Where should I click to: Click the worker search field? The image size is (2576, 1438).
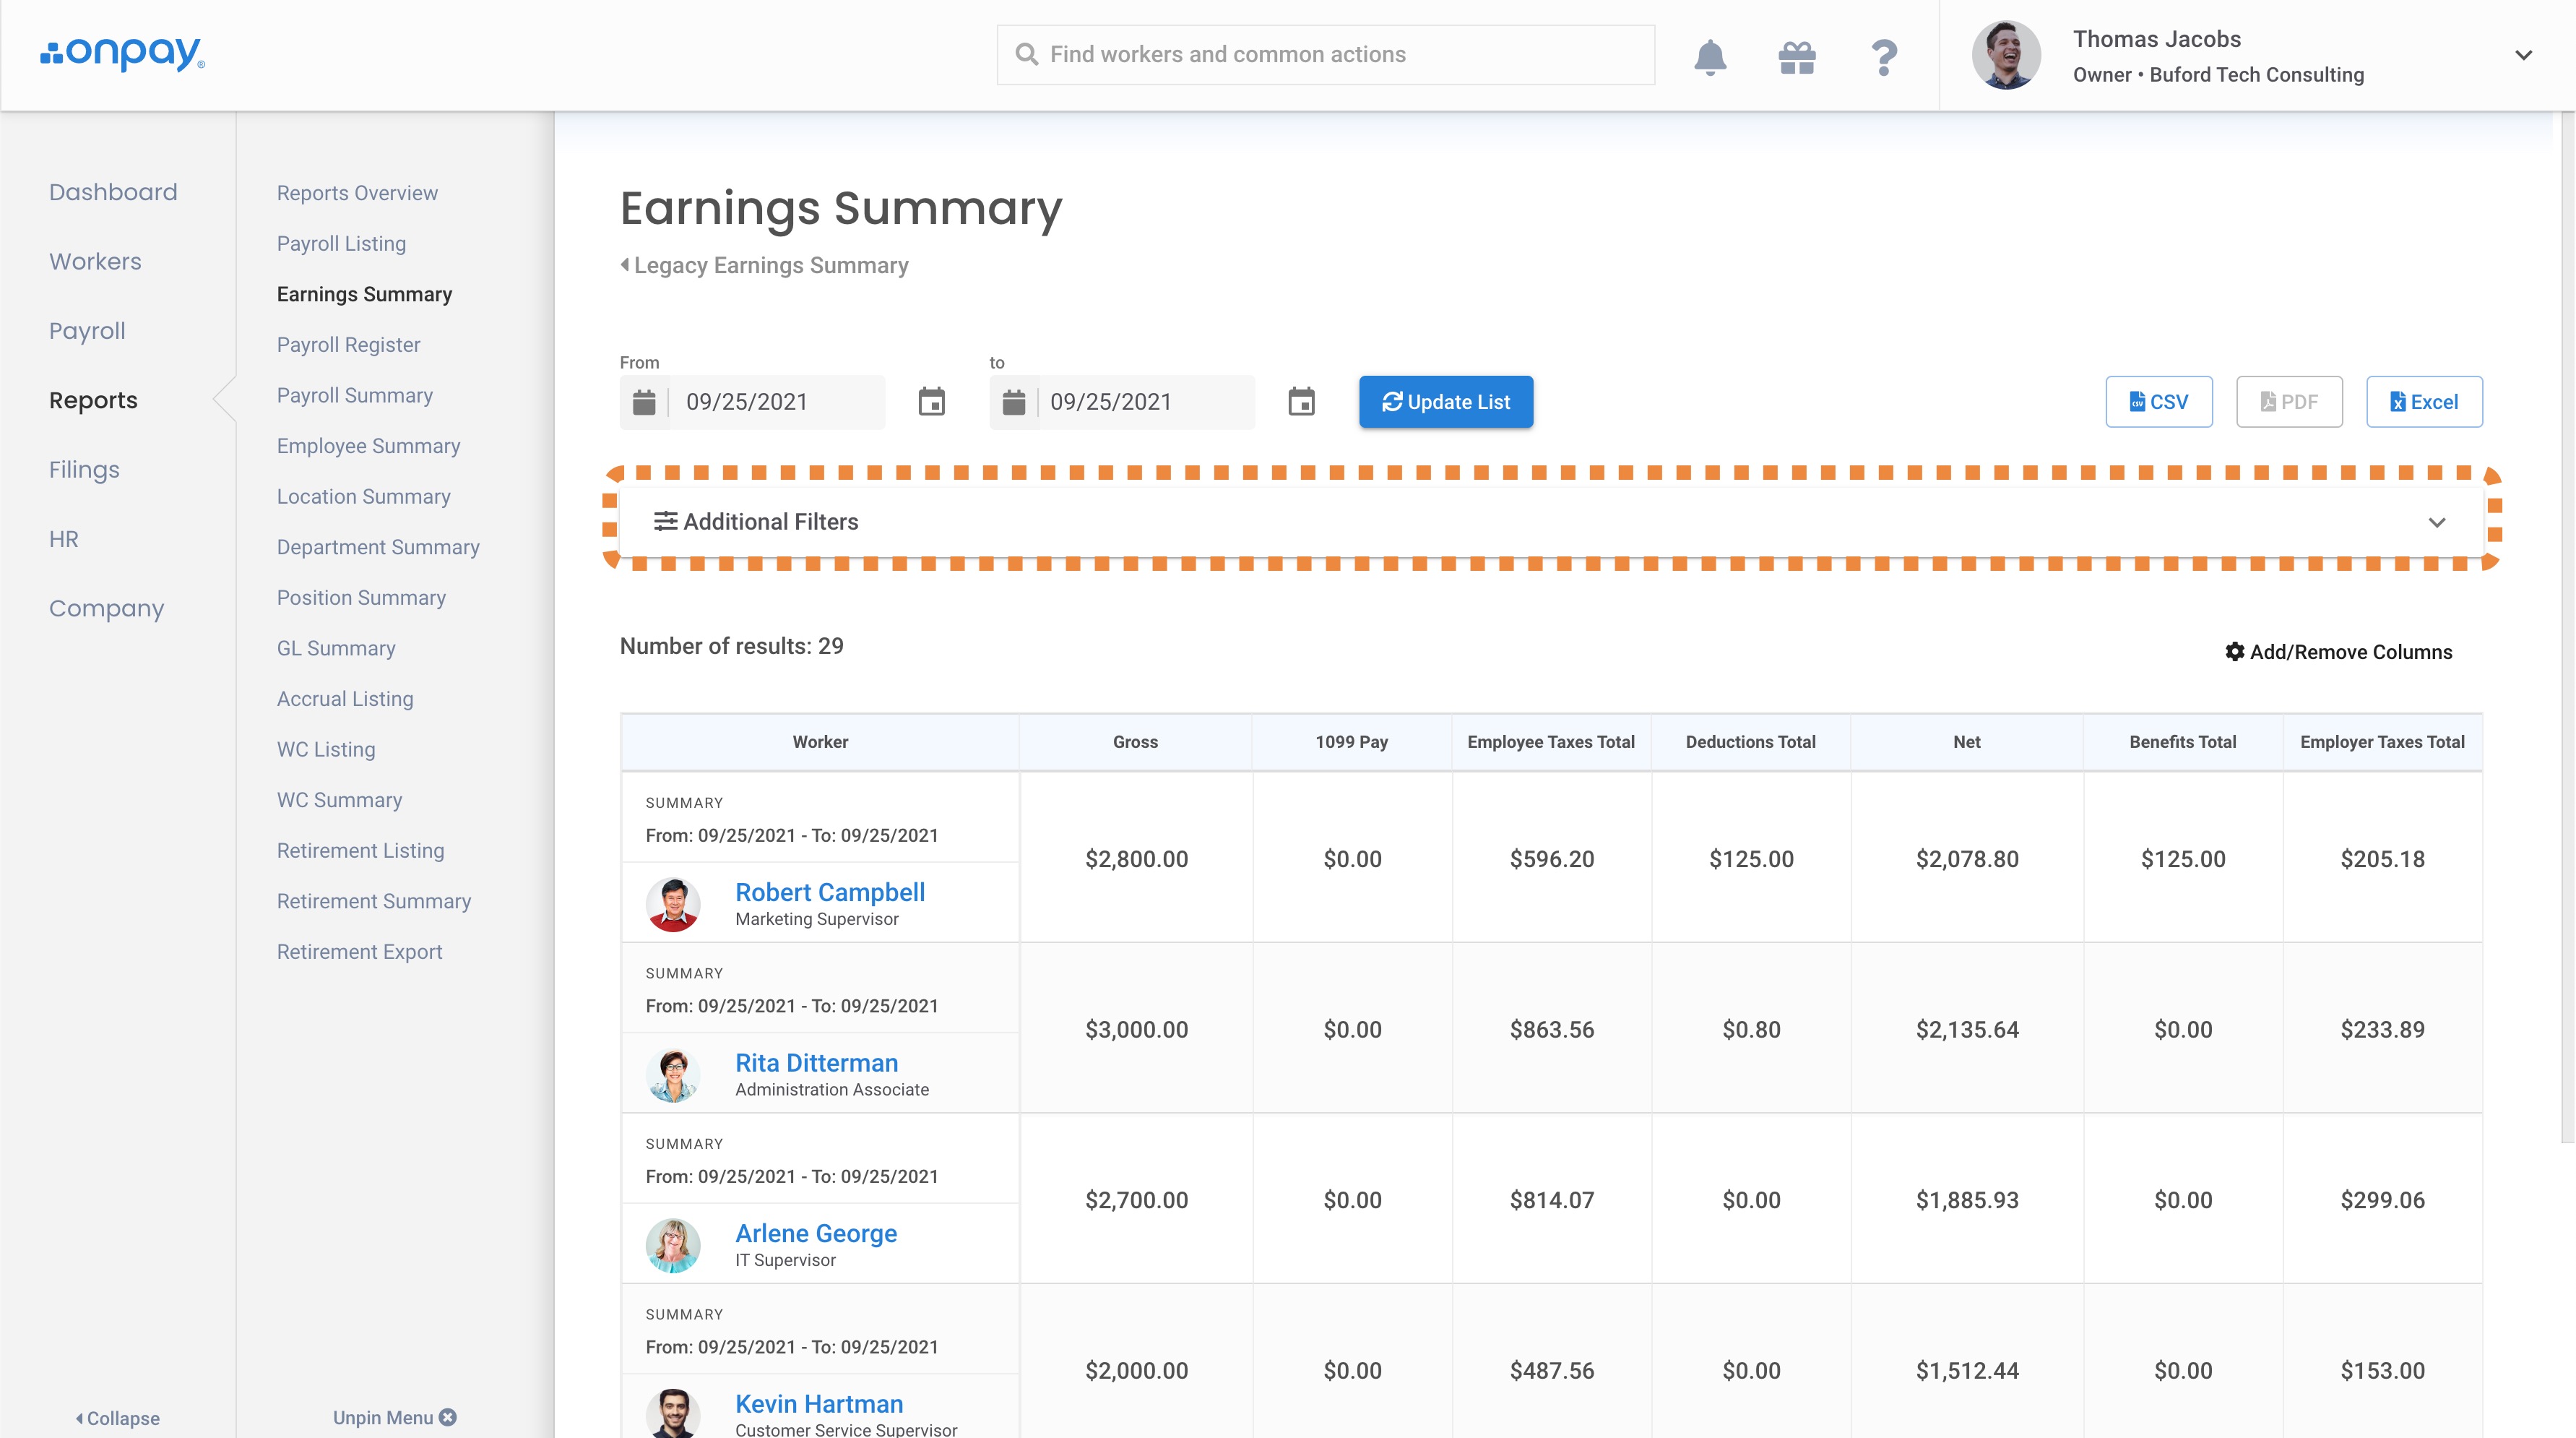click(1326, 55)
